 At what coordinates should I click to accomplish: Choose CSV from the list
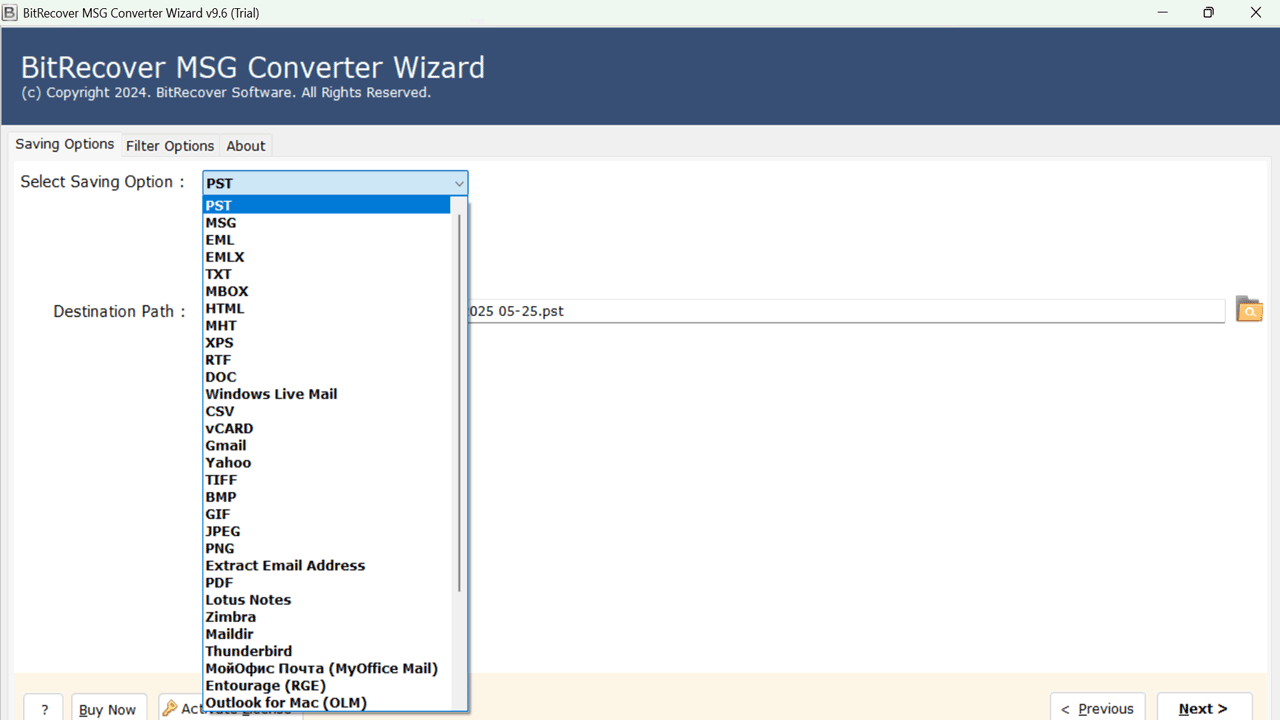[x=327, y=411]
